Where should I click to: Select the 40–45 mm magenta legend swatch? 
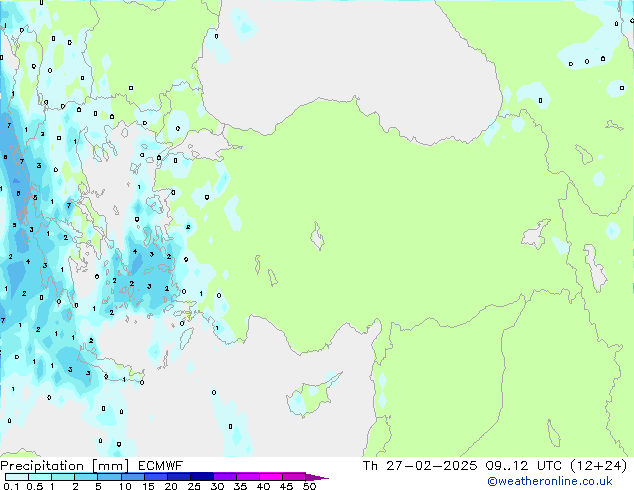(x=271, y=477)
